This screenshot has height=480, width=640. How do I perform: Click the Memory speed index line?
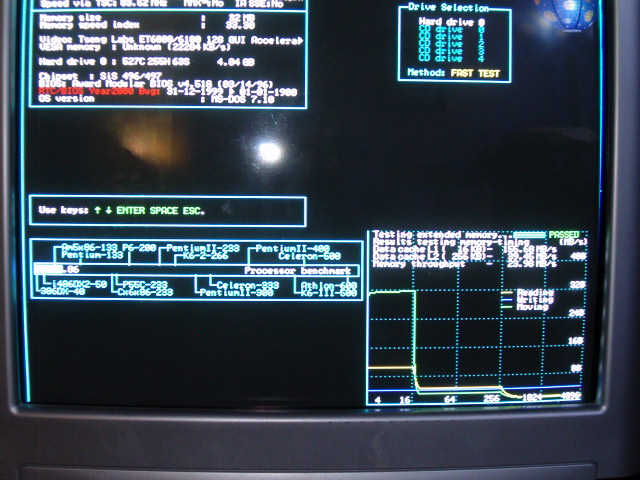pyautogui.click(x=147, y=25)
